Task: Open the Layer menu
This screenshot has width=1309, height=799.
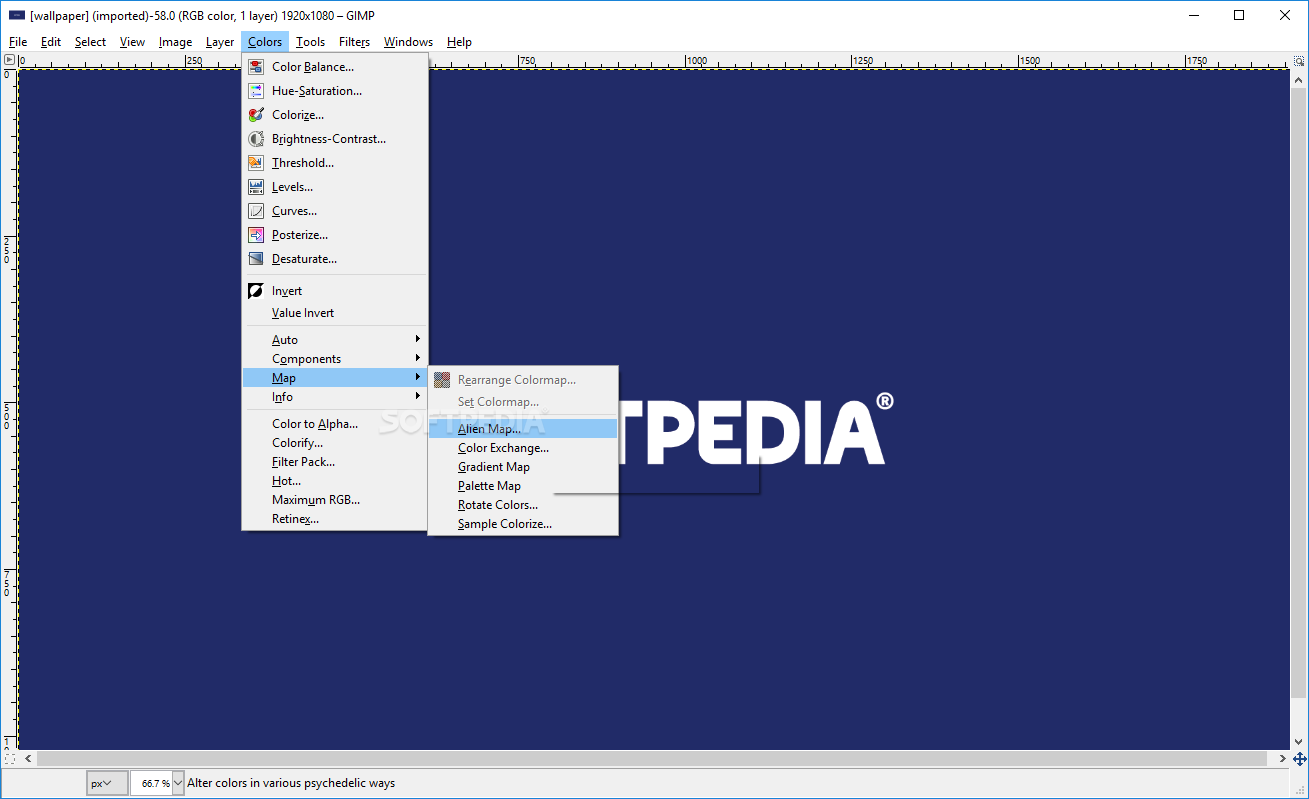Action: pos(220,42)
